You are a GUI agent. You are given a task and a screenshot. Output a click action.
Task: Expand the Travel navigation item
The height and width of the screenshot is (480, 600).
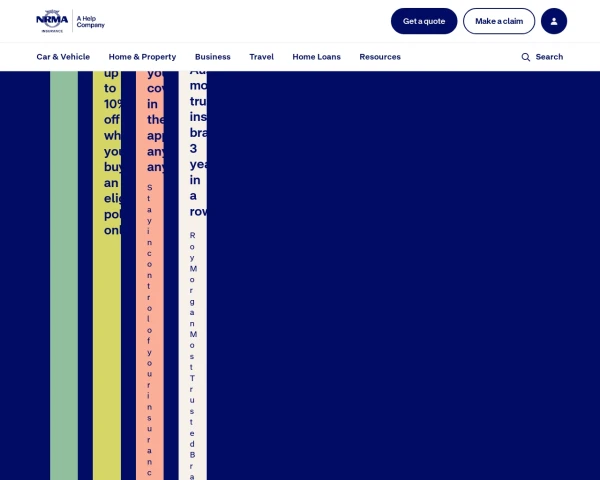coord(261,57)
